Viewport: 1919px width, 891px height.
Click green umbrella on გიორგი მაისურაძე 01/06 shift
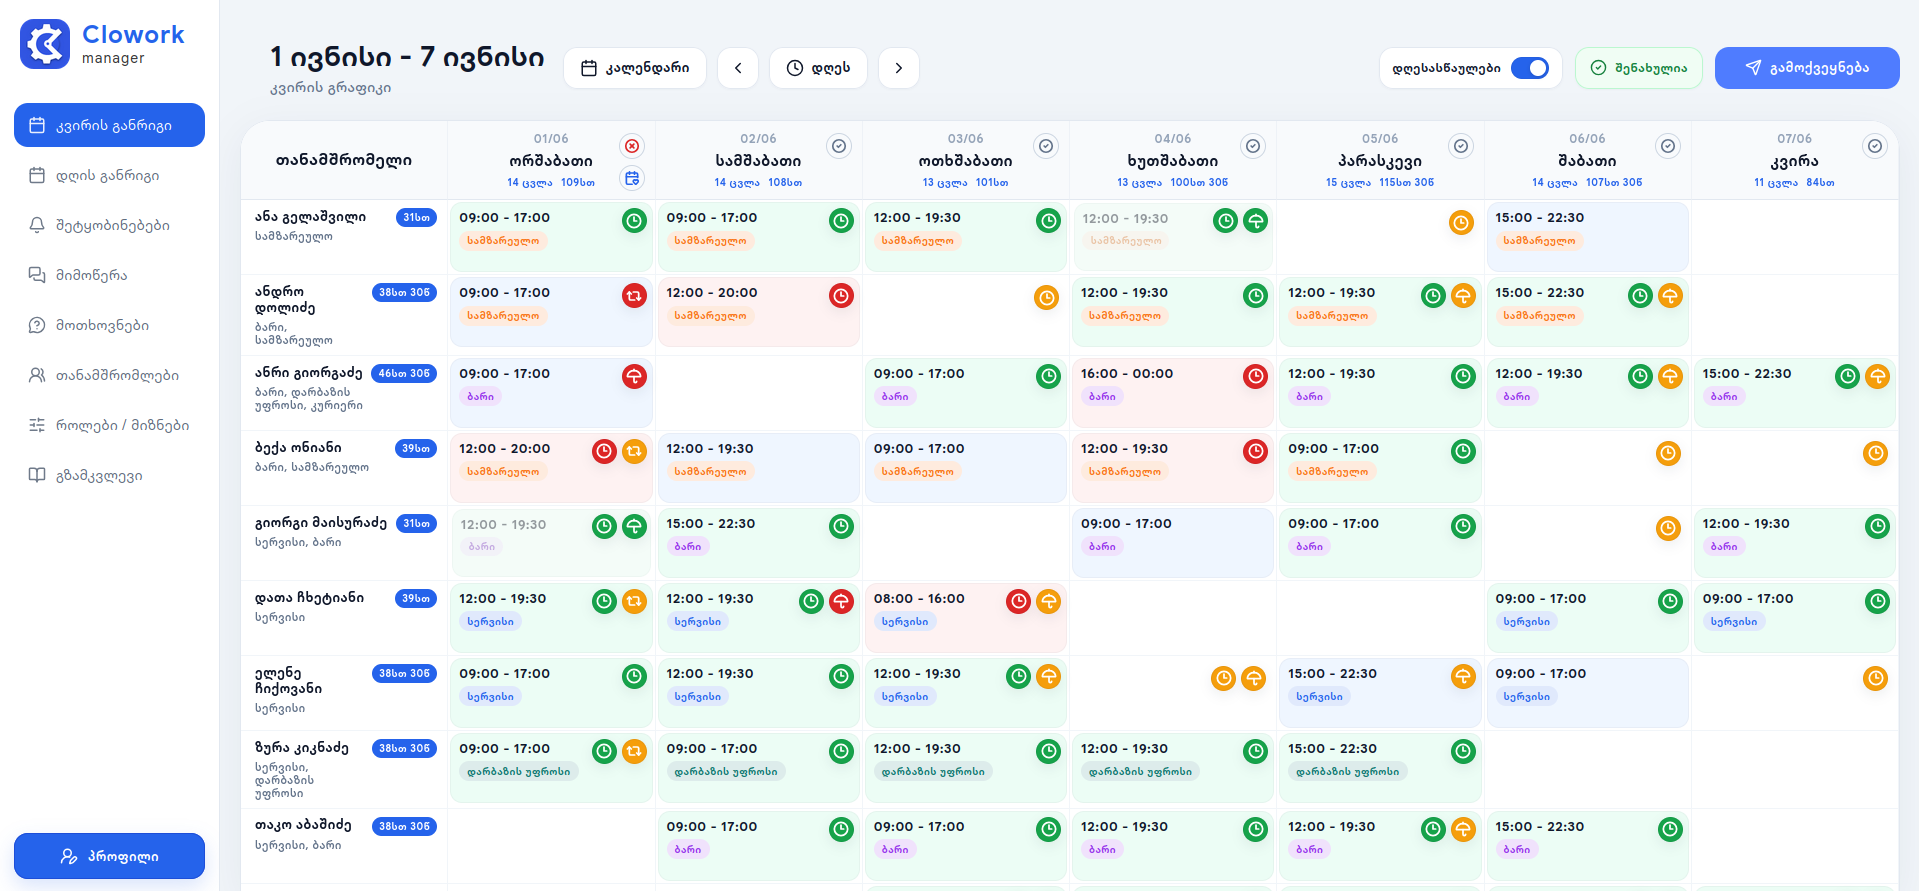coord(634,526)
